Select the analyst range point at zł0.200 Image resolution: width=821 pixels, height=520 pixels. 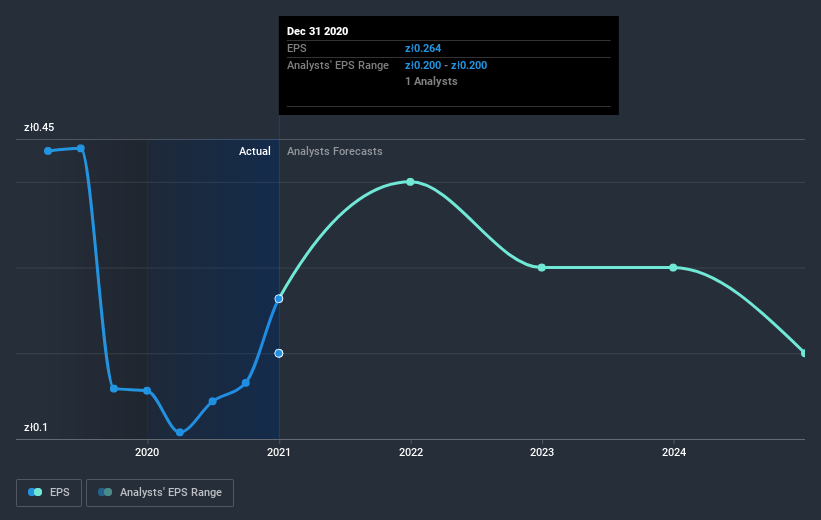pyautogui.click(x=279, y=353)
